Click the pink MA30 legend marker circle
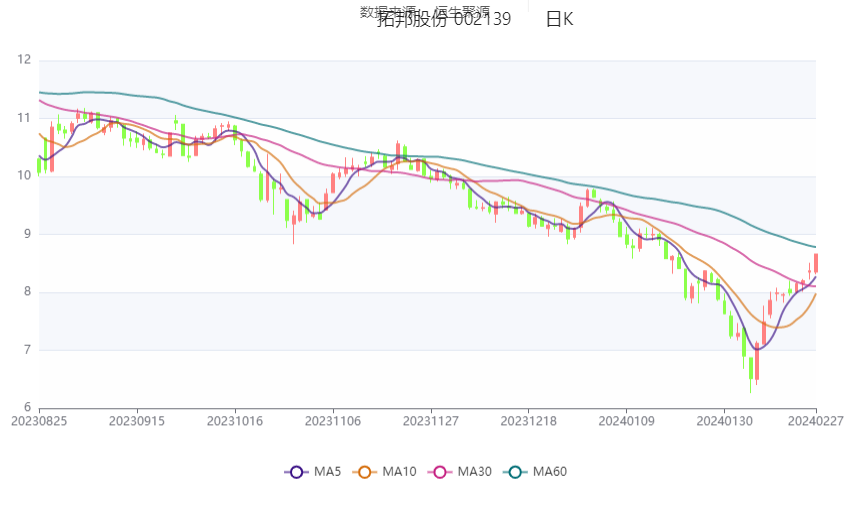850x518 pixels. coord(438,472)
